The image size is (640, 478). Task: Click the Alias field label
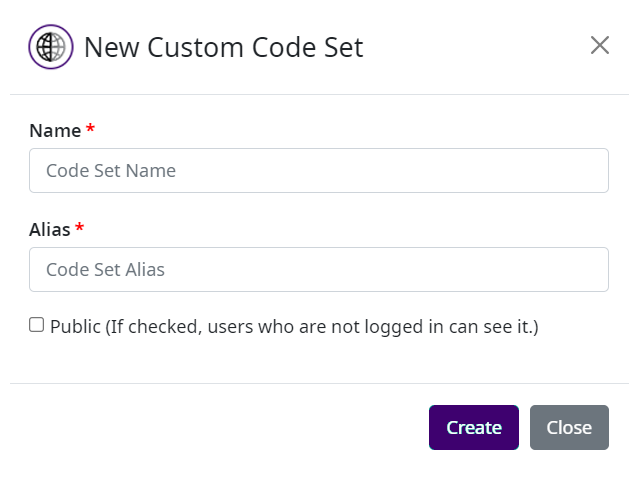50,229
